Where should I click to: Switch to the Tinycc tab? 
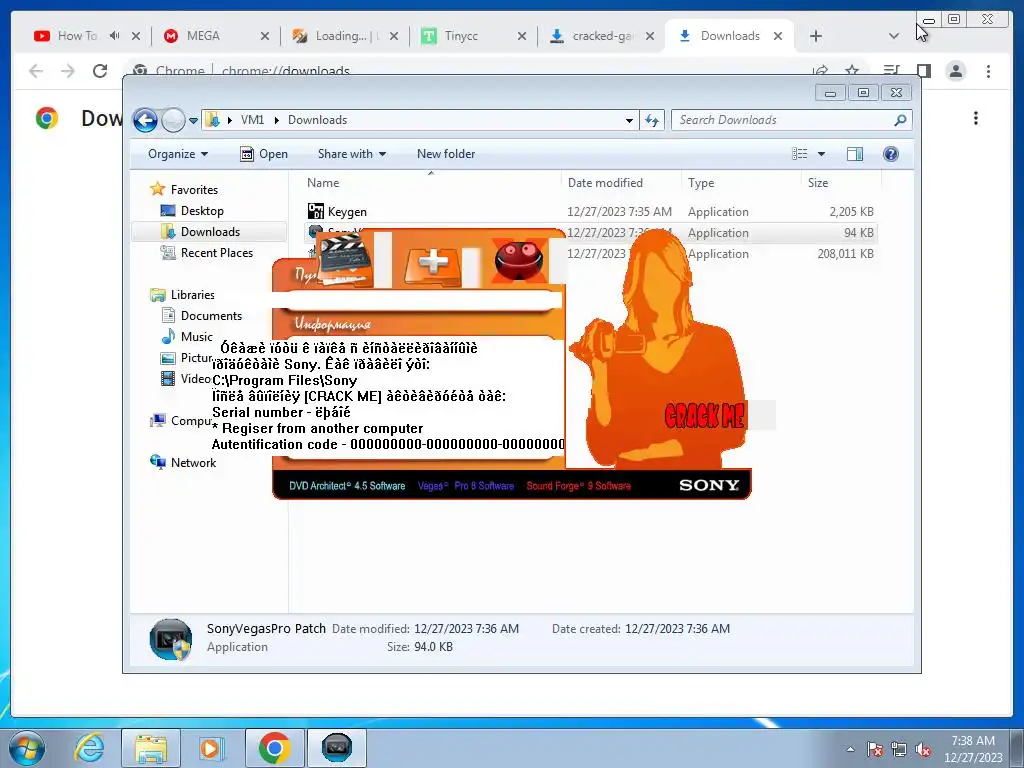coord(461,36)
